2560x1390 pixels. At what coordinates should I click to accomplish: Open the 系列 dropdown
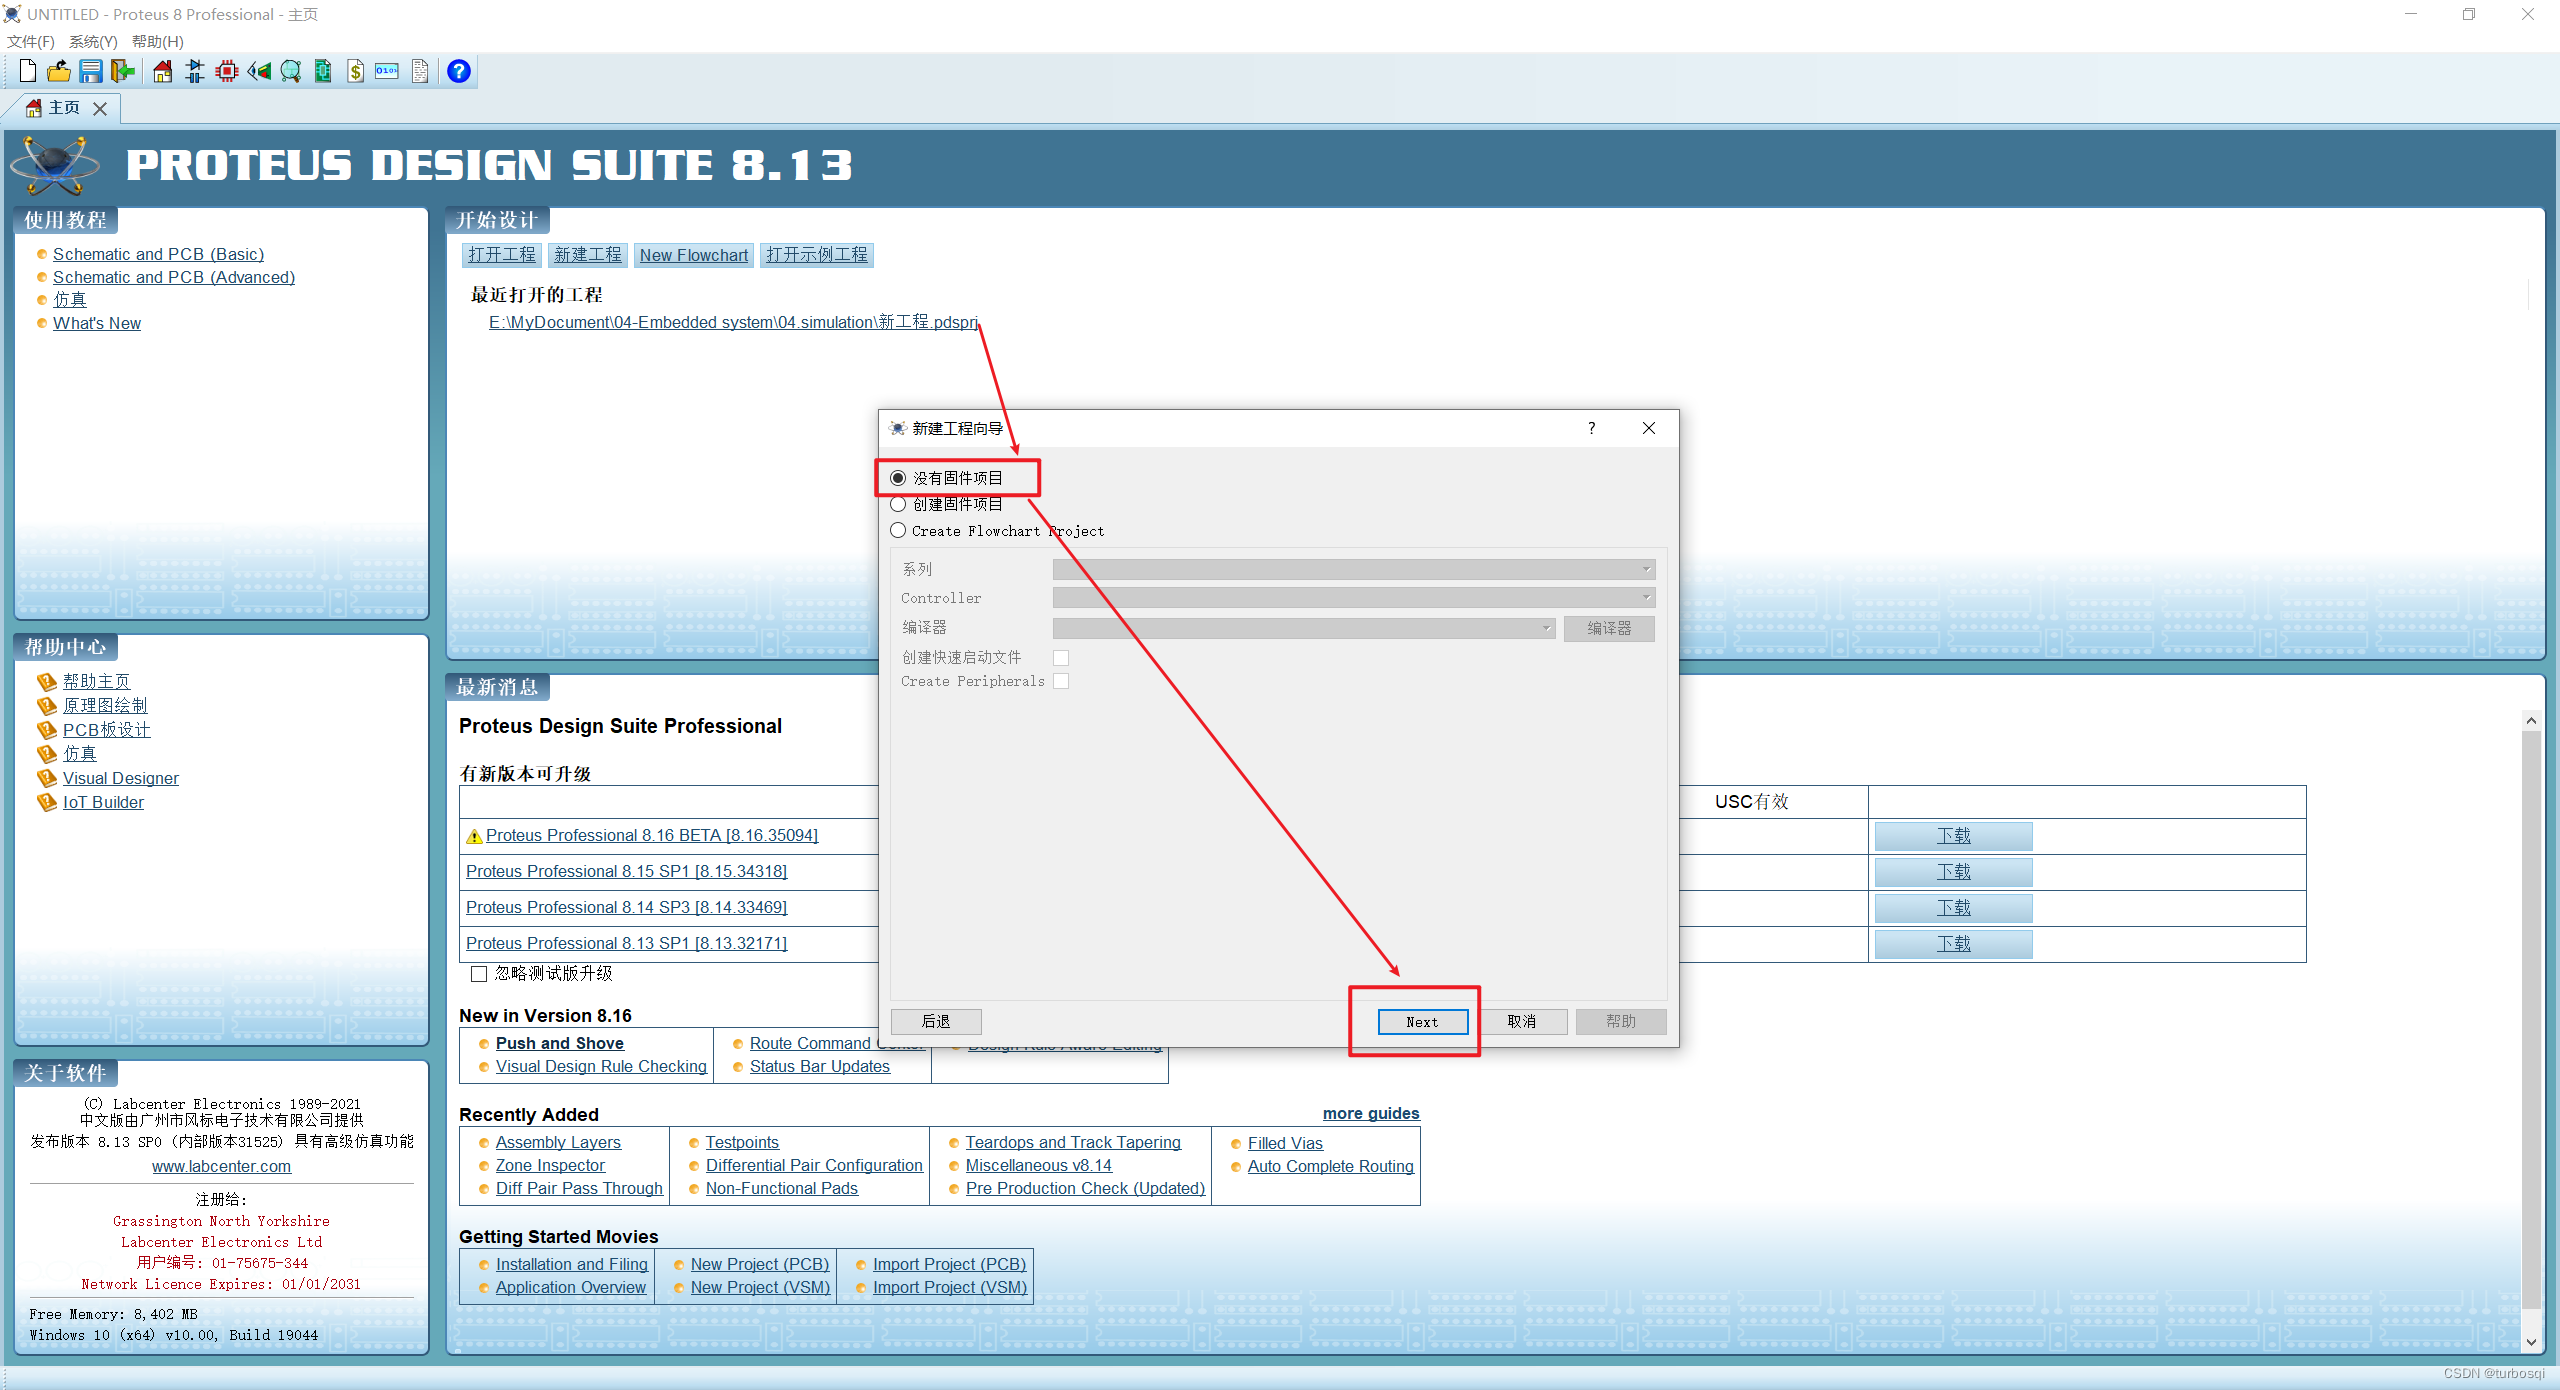pyautogui.click(x=1354, y=569)
